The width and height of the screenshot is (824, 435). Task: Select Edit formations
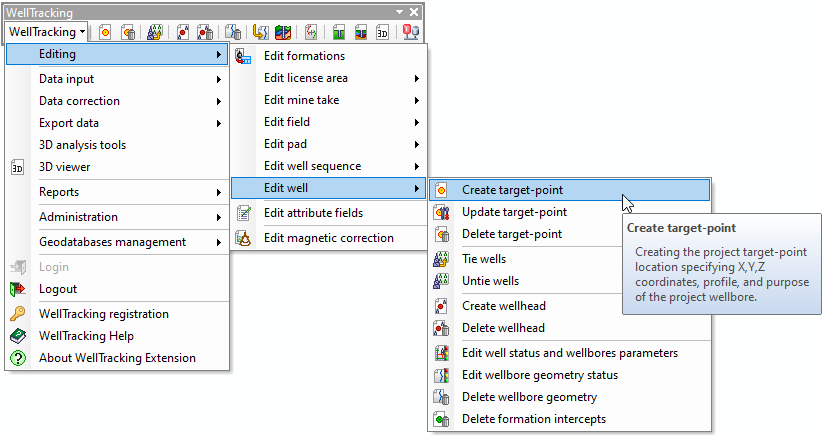tap(328, 56)
